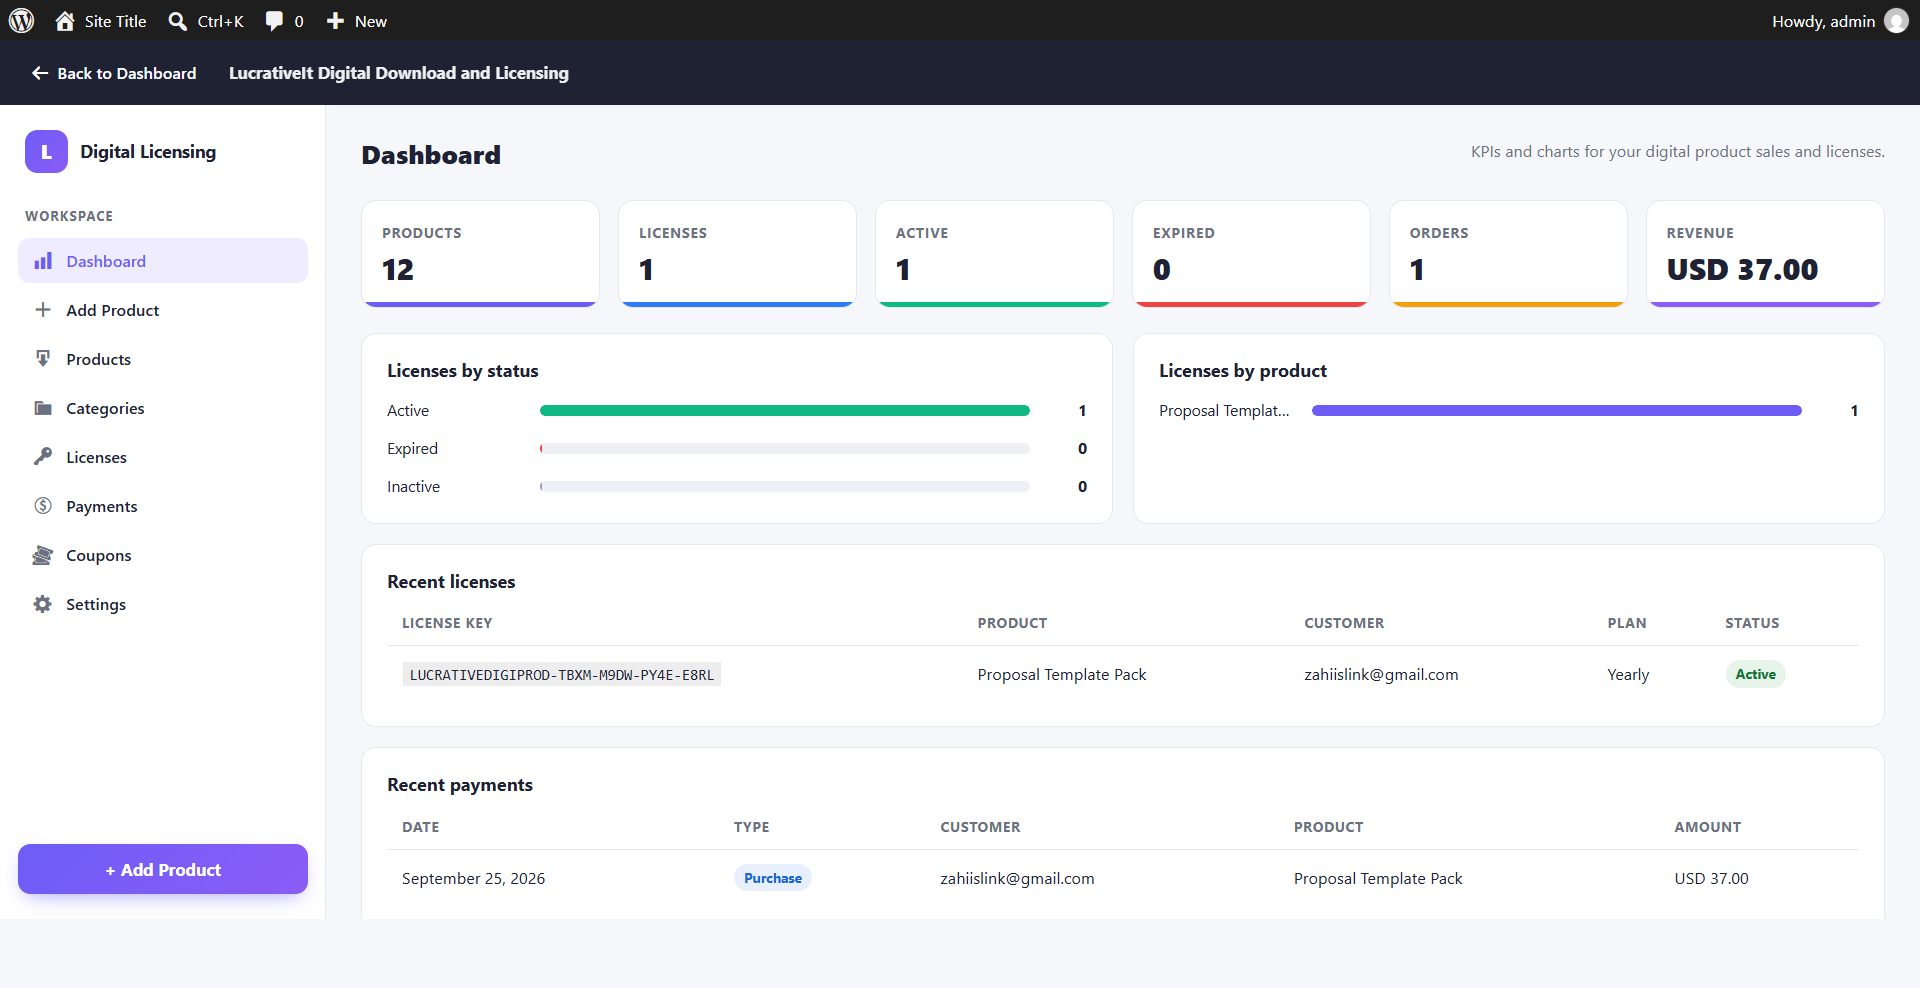Click Back to Dashboard link
This screenshot has width=1920, height=988.
(x=114, y=73)
